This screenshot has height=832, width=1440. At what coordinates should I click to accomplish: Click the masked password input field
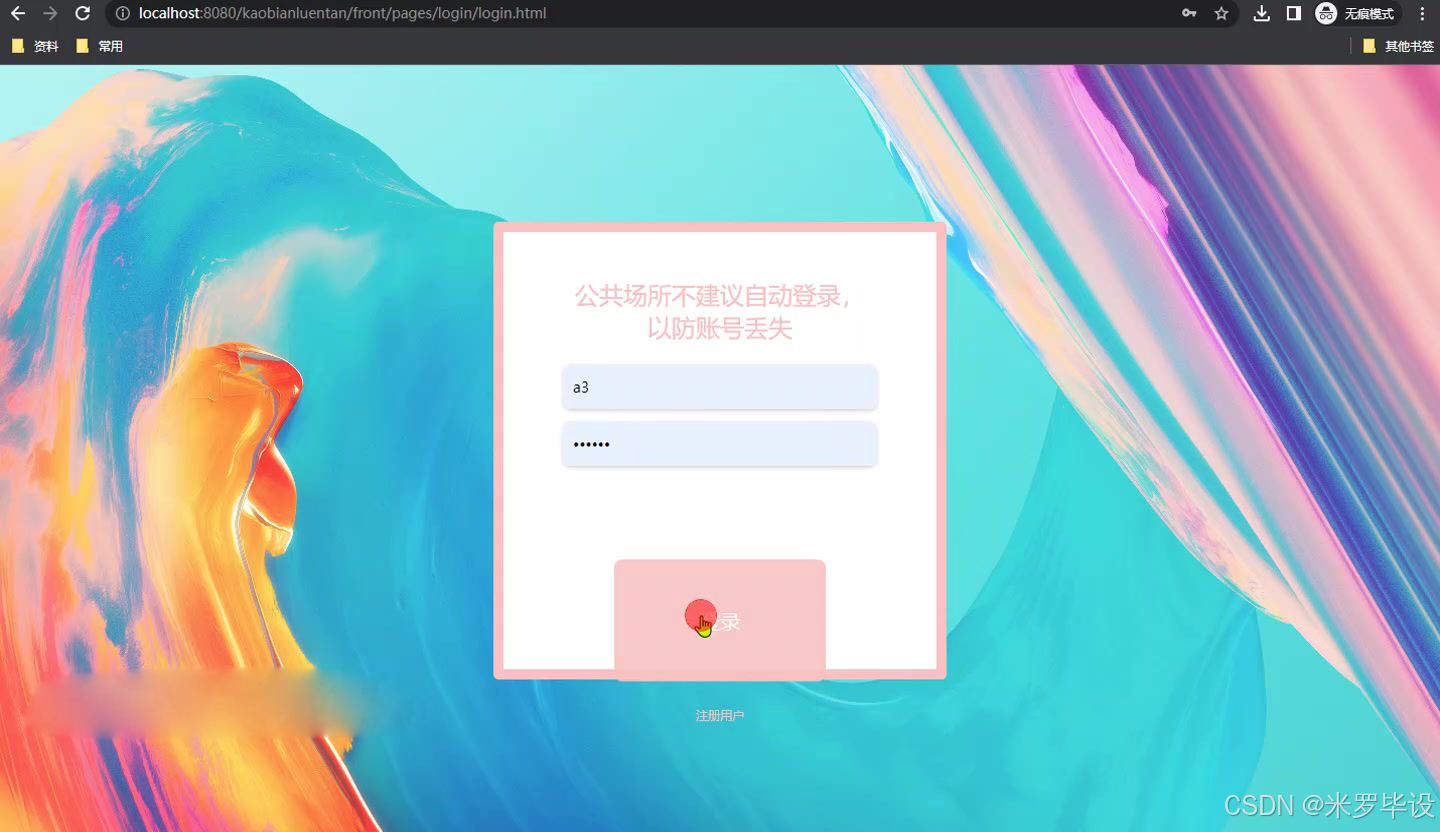(x=719, y=443)
